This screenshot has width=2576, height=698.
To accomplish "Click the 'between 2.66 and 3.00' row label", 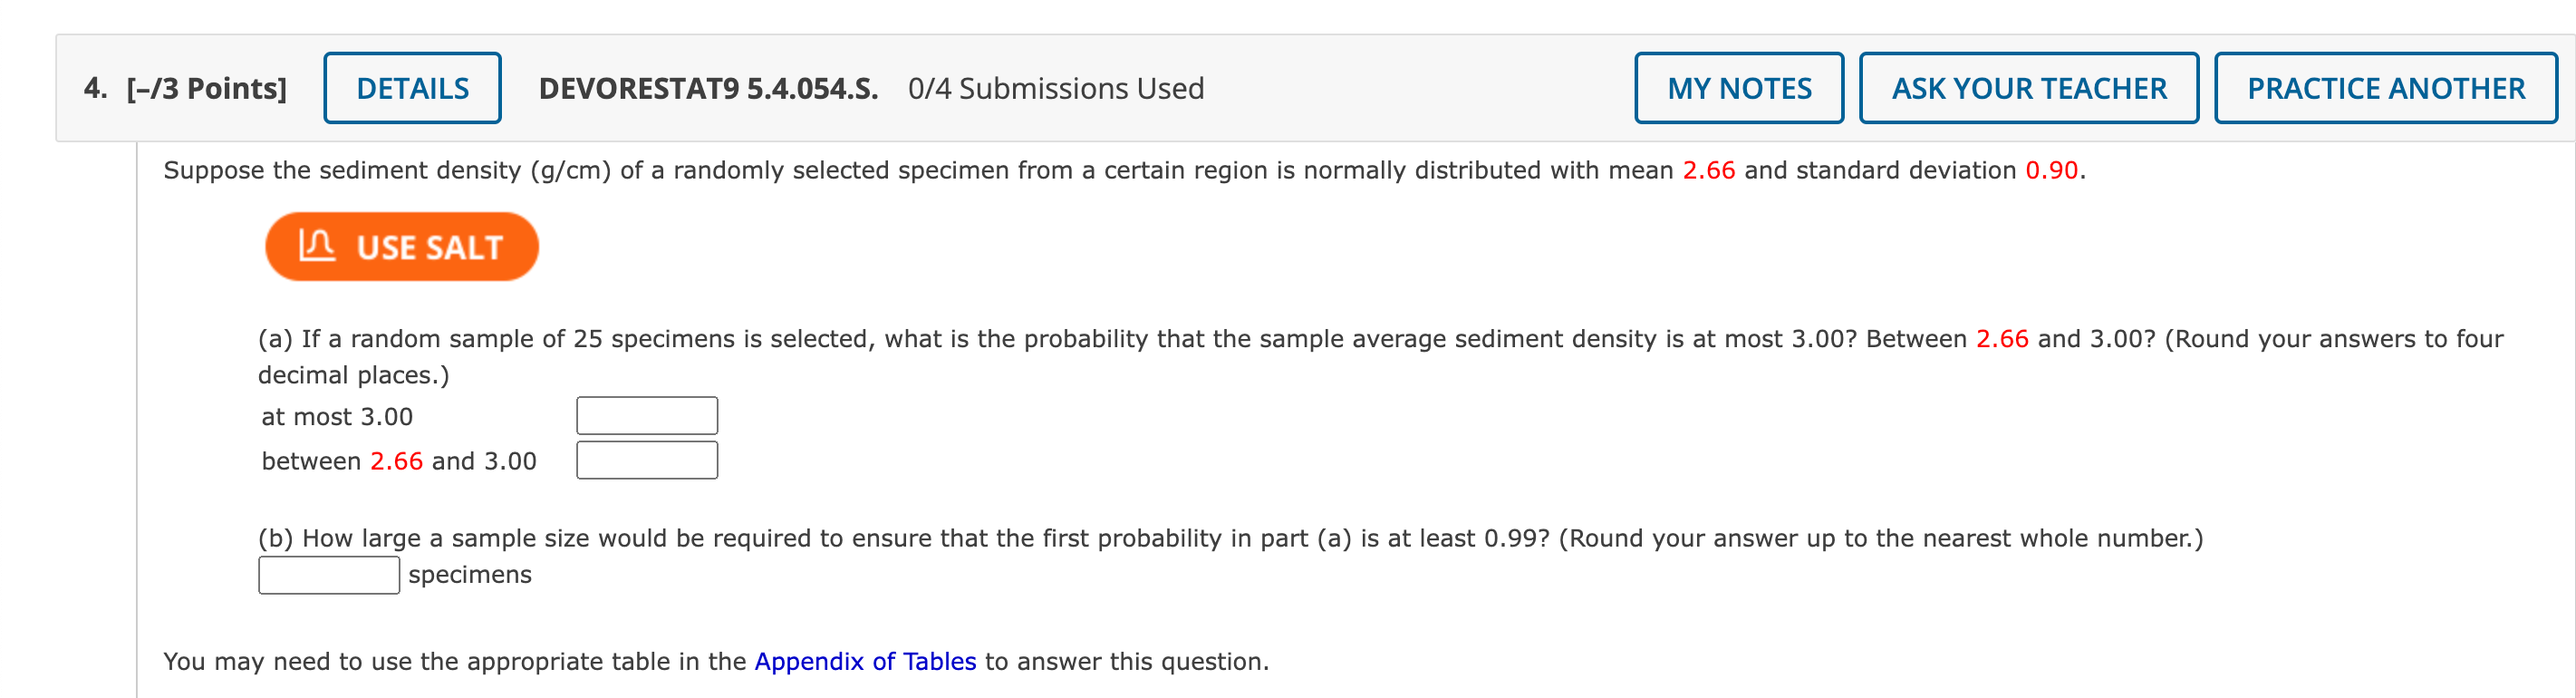I will point(399,461).
